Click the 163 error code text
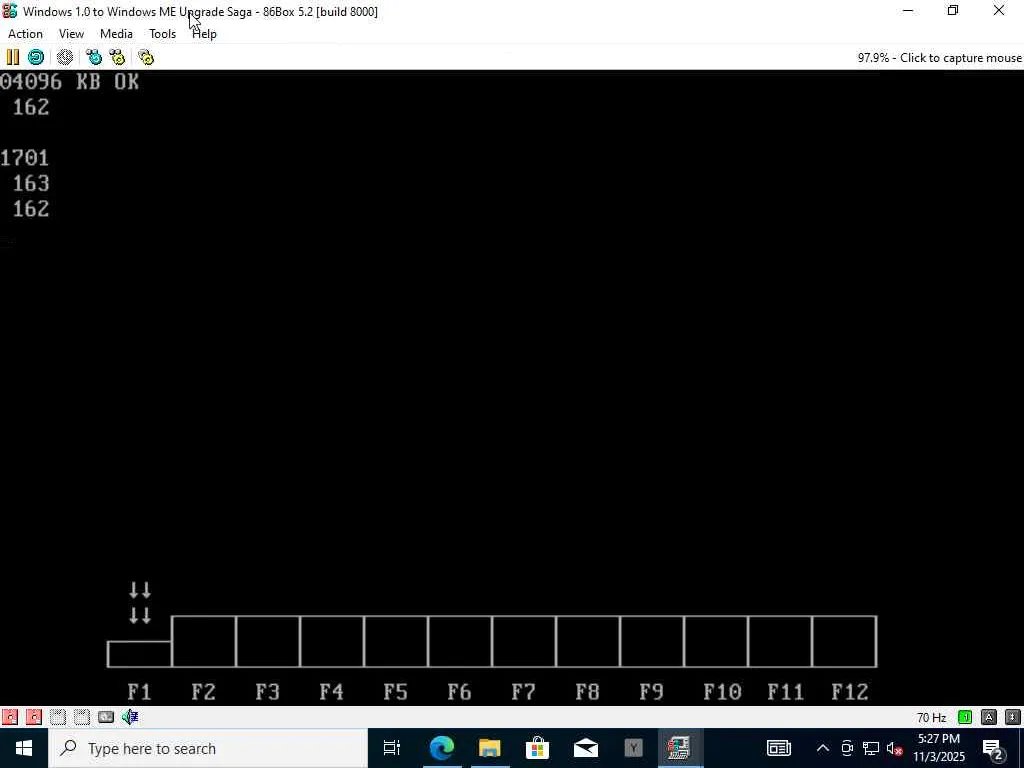 pos(31,184)
